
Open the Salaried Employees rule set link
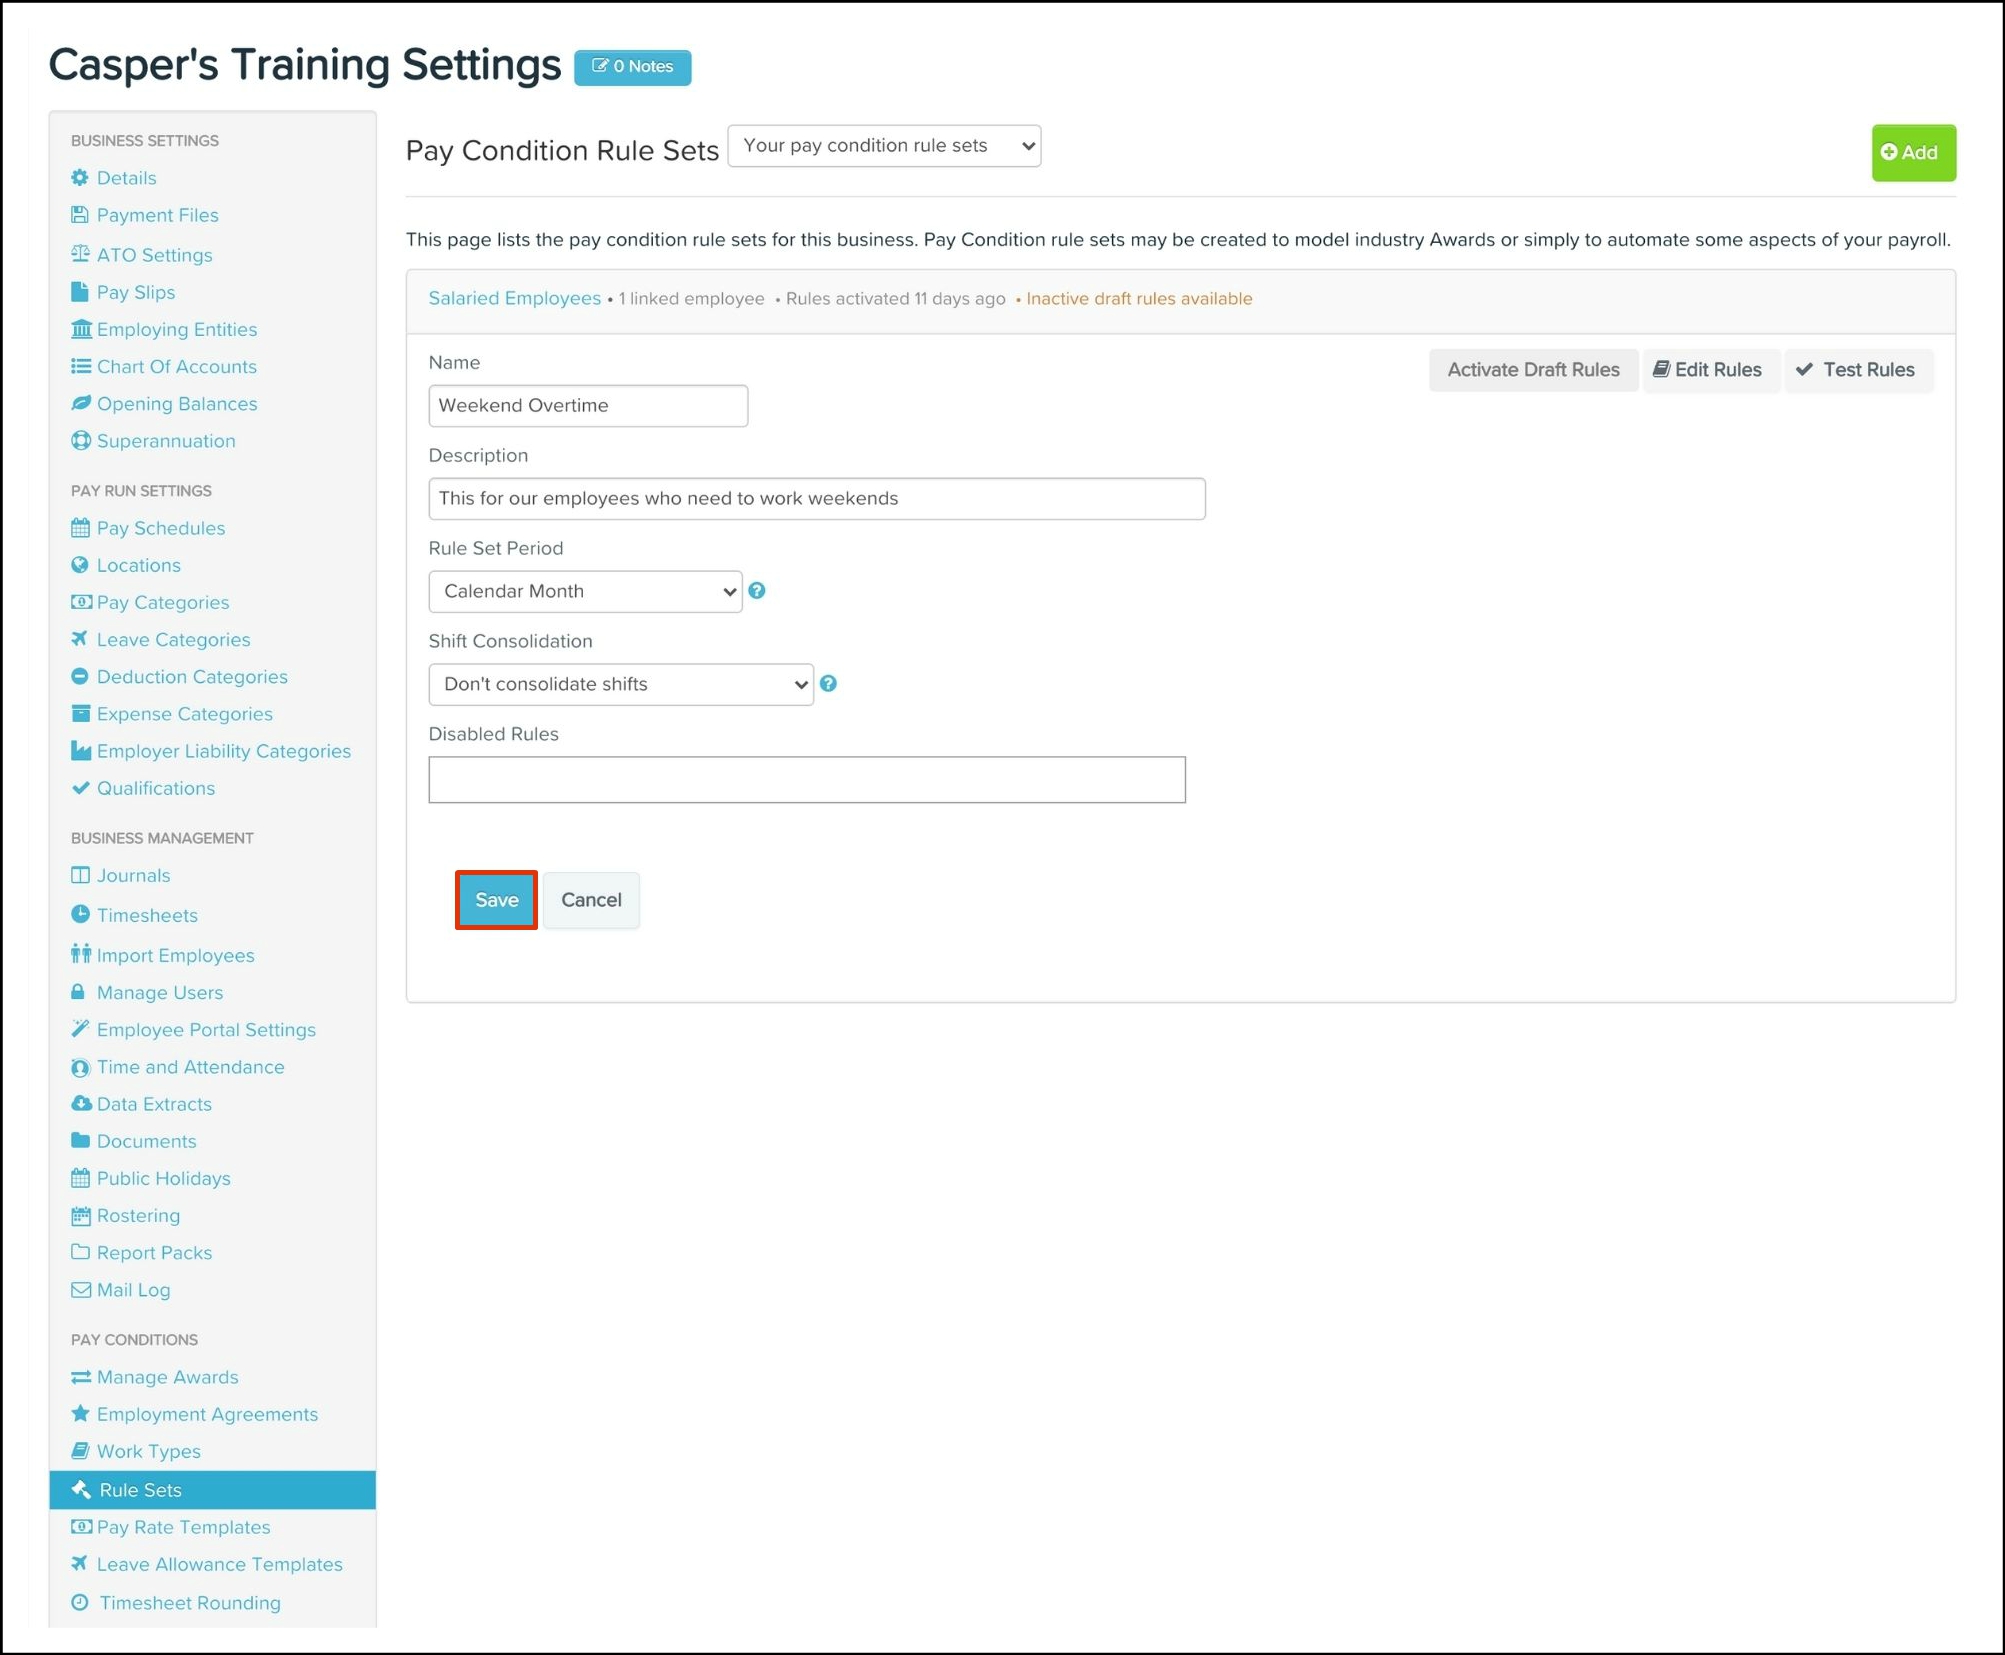coord(514,299)
